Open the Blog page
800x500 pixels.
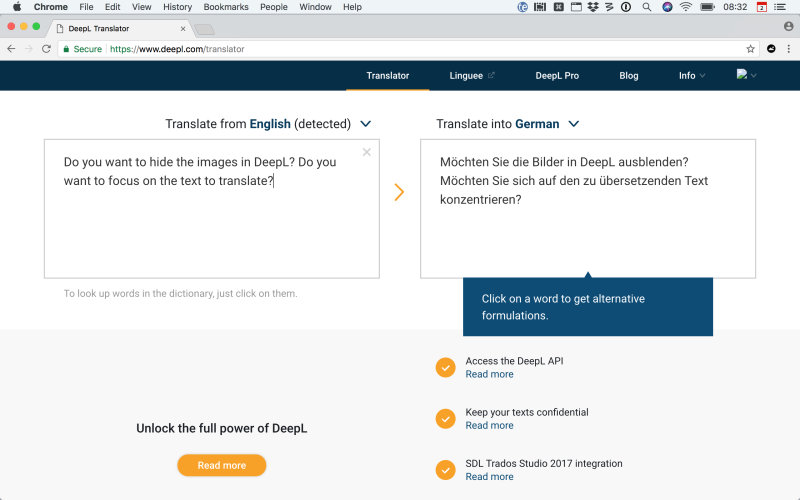[629, 76]
